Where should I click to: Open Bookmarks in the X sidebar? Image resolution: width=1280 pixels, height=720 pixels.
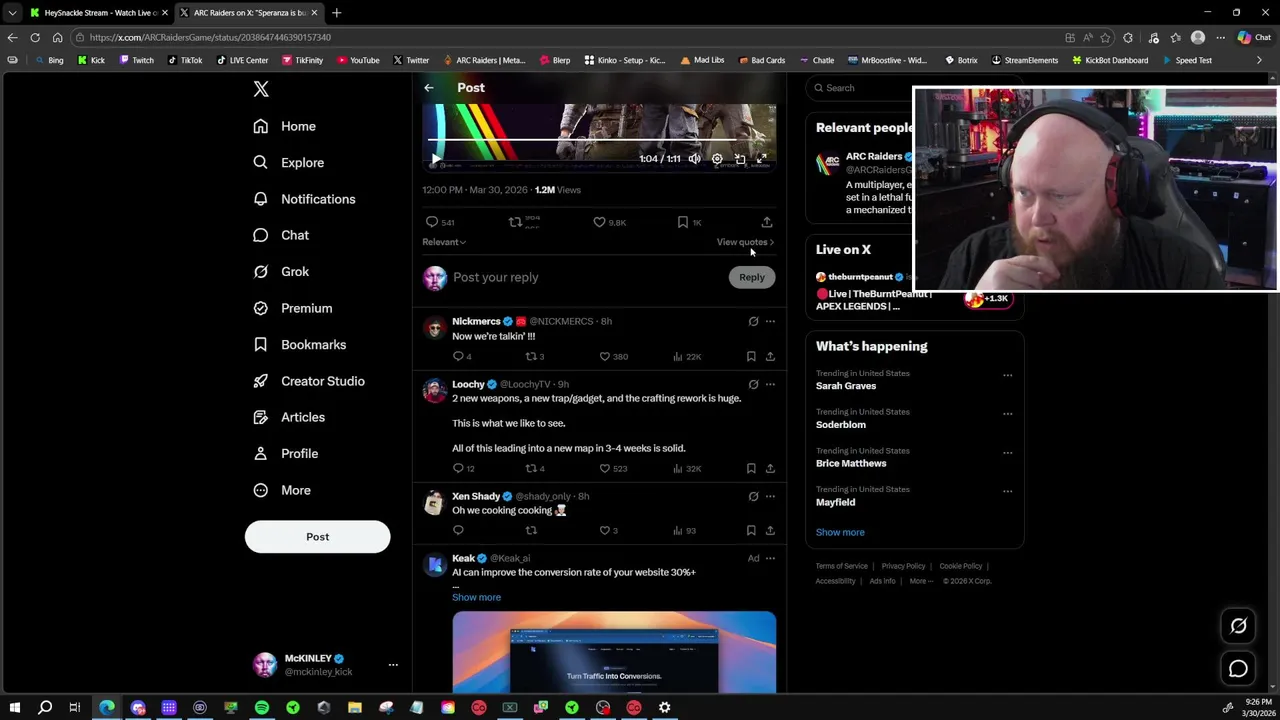click(x=300, y=344)
